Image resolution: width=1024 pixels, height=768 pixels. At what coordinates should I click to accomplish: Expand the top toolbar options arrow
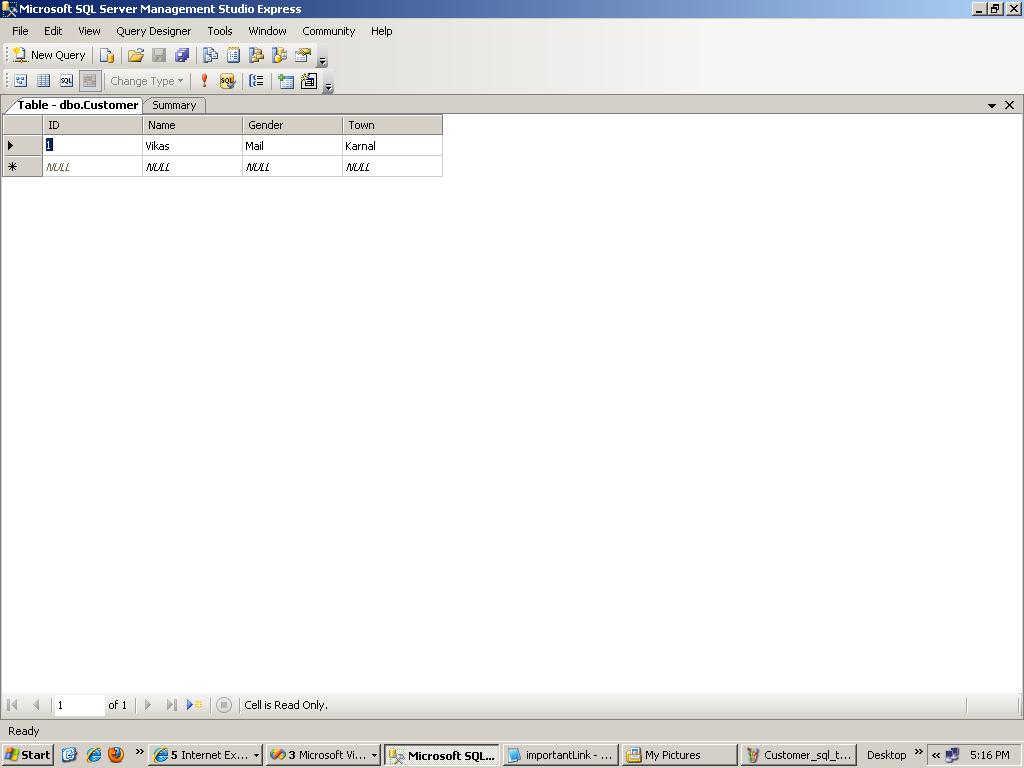pyautogui.click(x=322, y=61)
